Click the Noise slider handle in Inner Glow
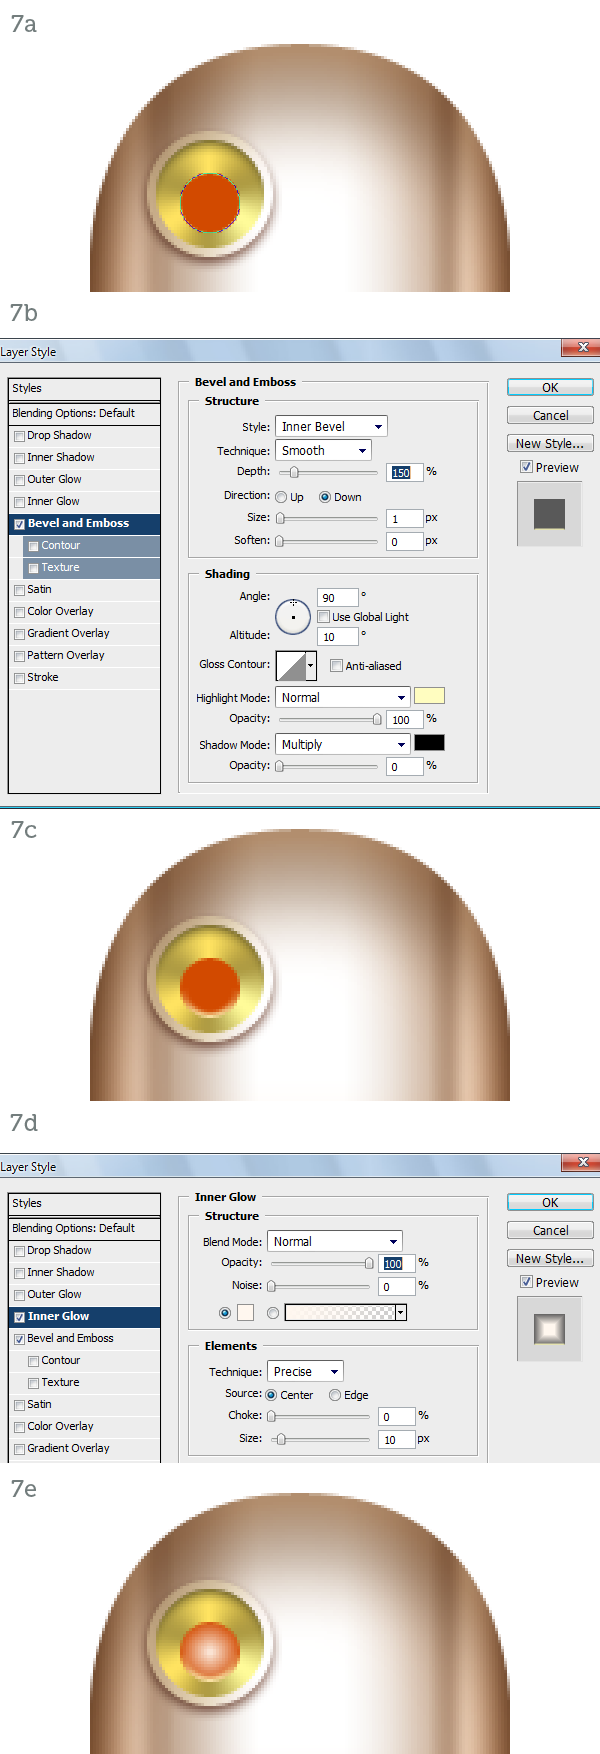 [272, 1286]
